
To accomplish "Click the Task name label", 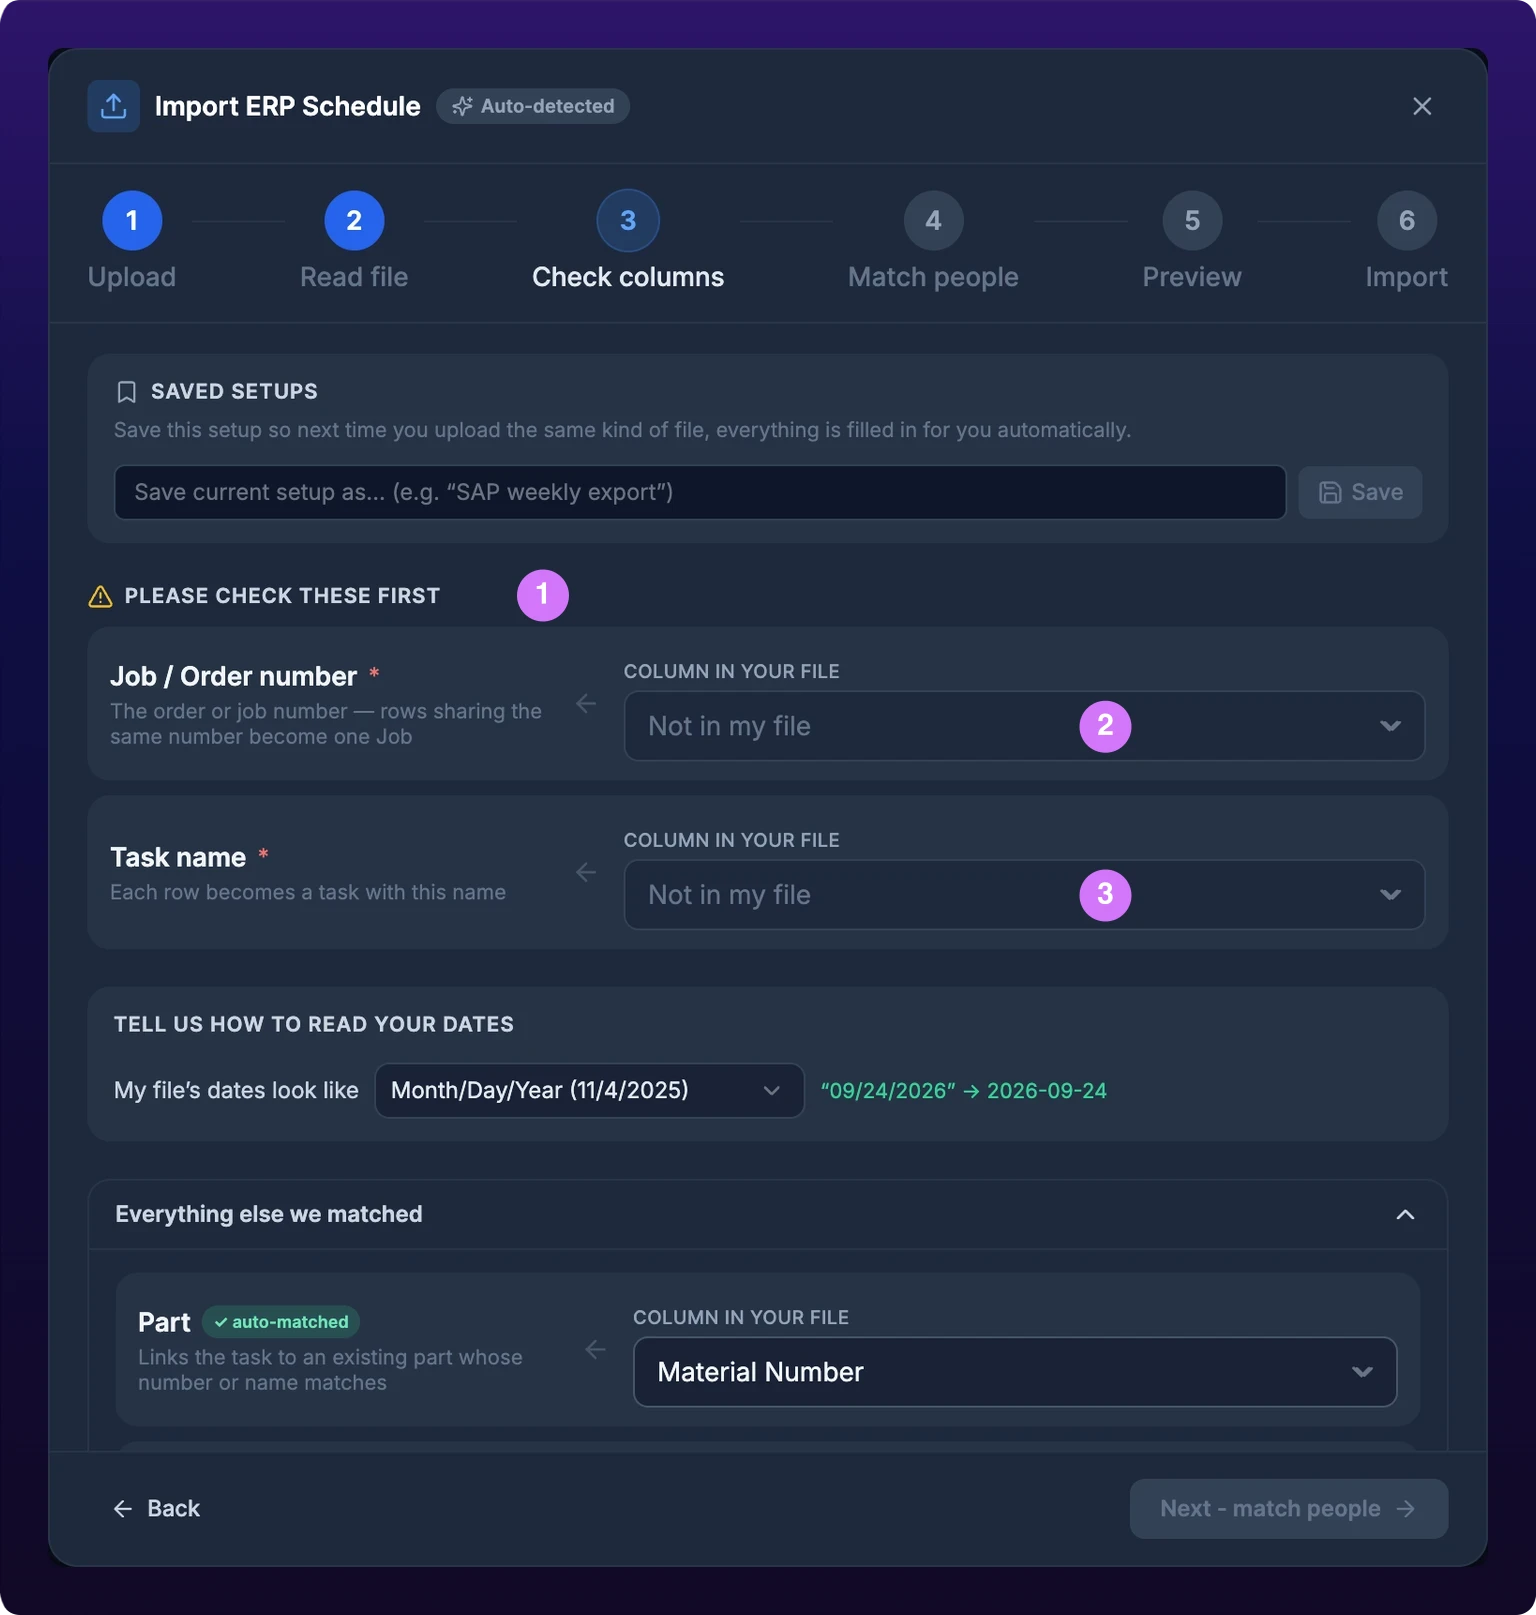I will pos(178,857).
